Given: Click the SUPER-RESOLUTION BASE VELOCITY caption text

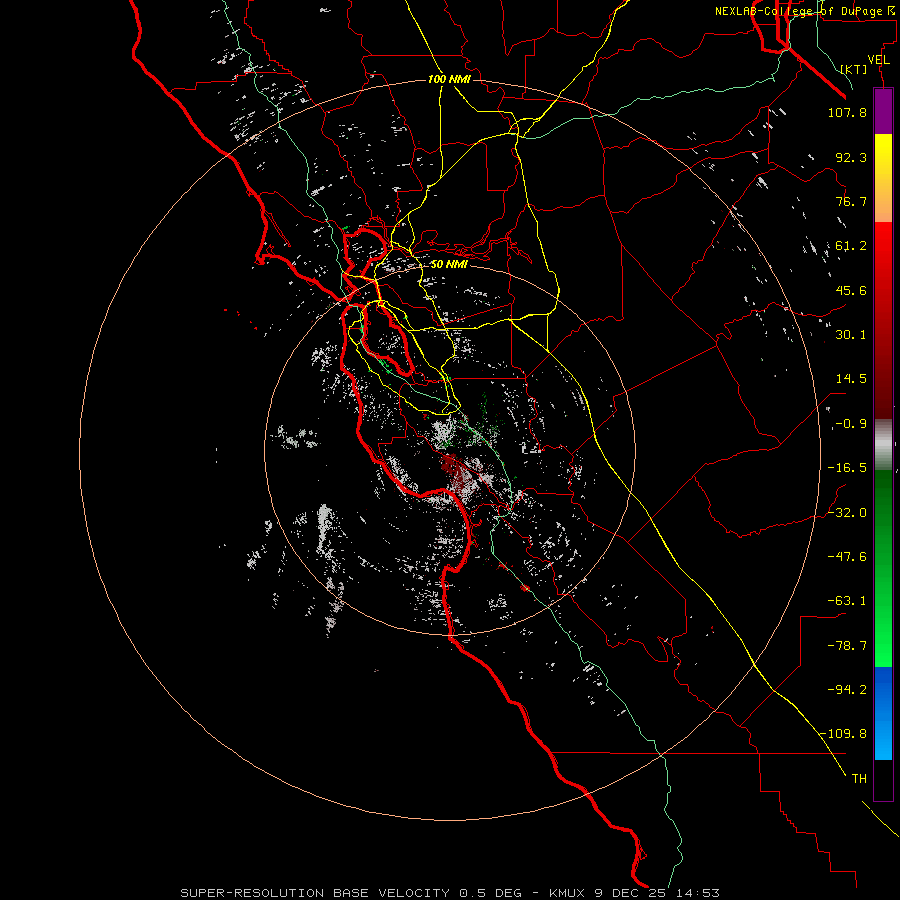Looking at the screenshot, I should [315, 893].
